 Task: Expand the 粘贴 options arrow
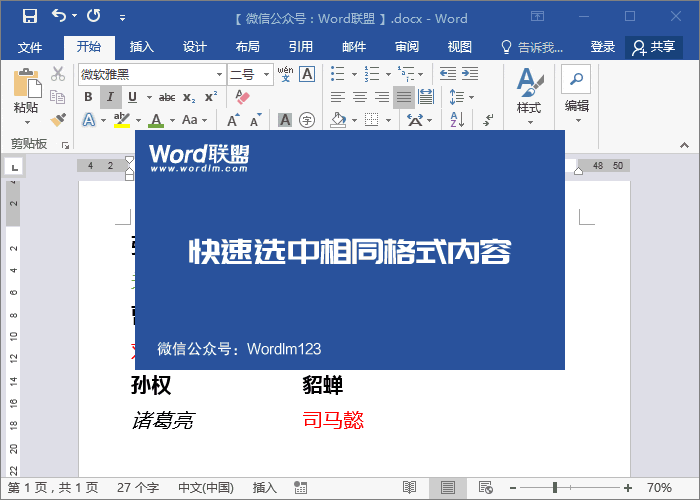(27, 122)
